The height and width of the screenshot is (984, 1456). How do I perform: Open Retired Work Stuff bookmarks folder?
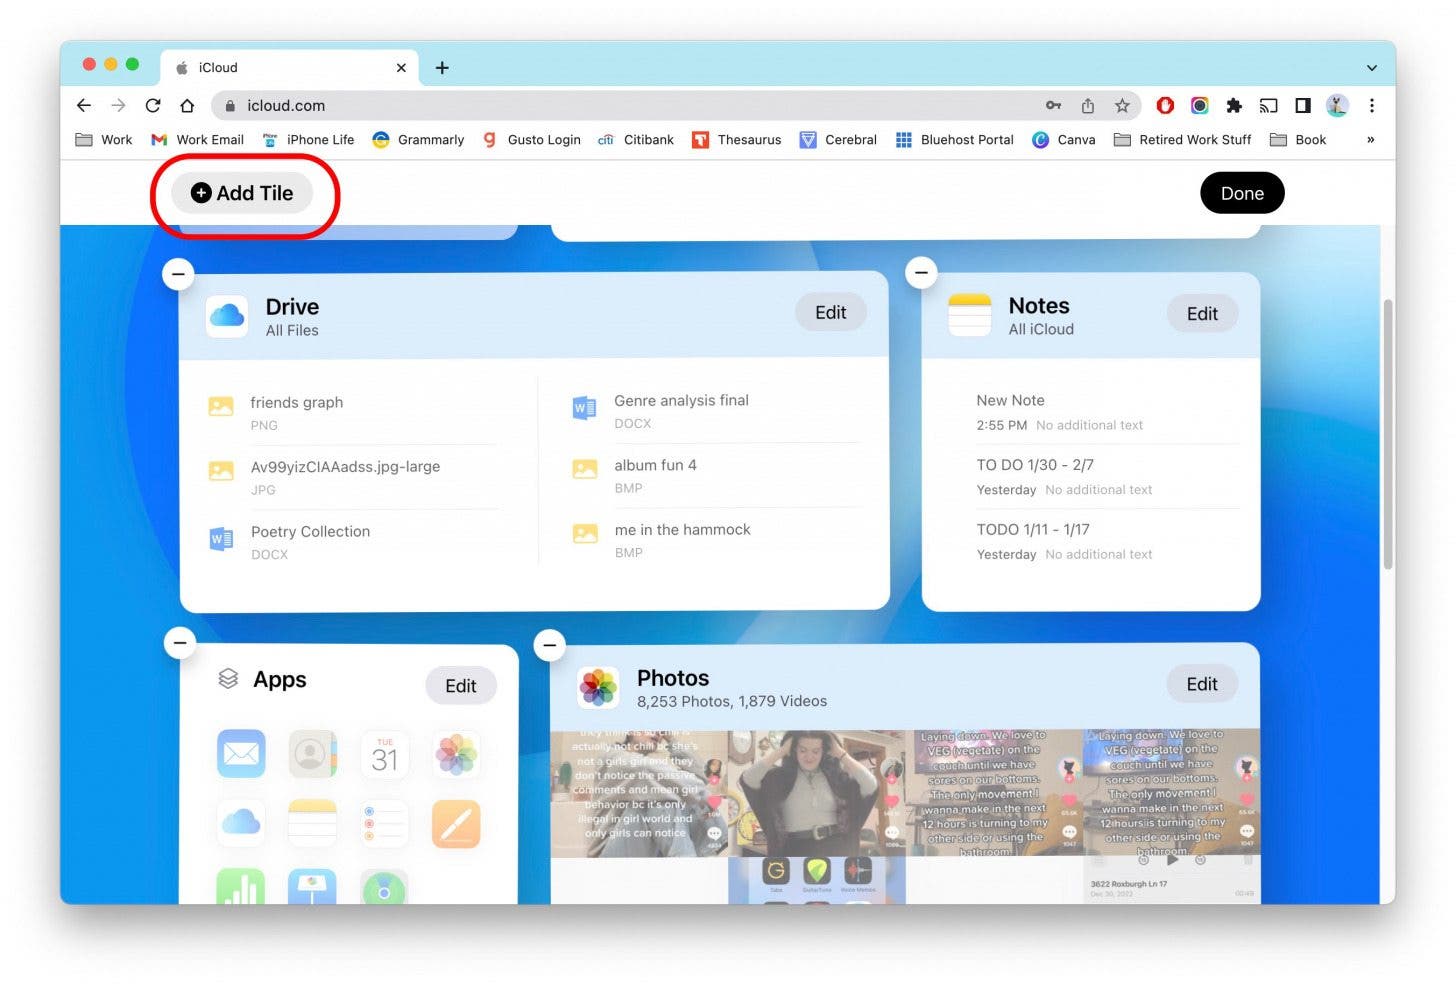(1182, 139)
